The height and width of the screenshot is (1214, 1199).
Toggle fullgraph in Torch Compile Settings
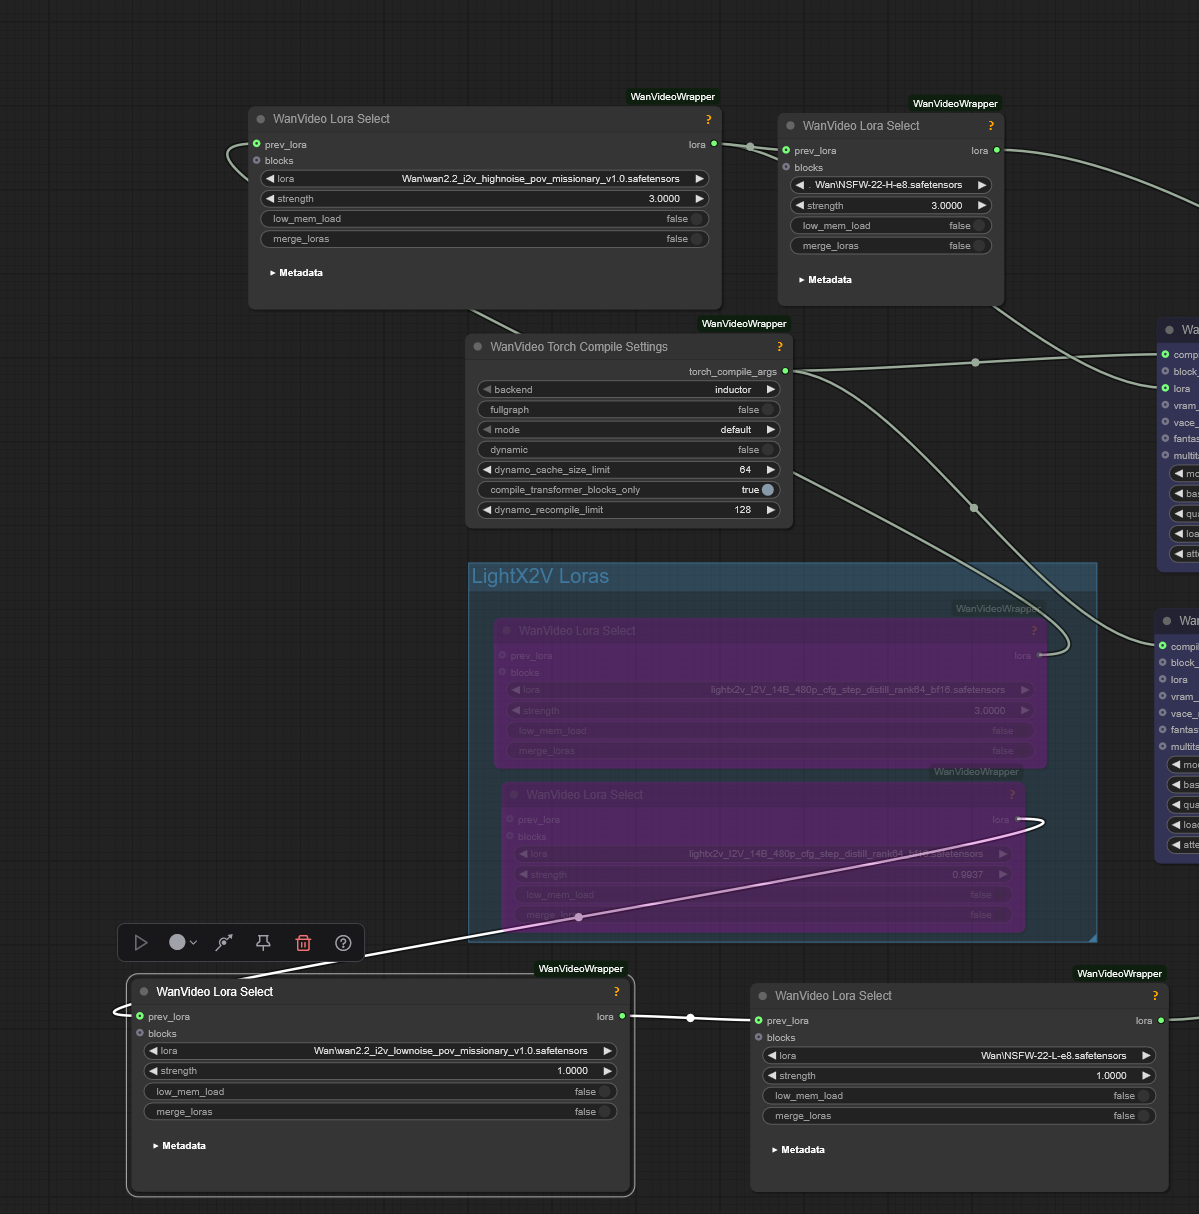click(767, 410)
